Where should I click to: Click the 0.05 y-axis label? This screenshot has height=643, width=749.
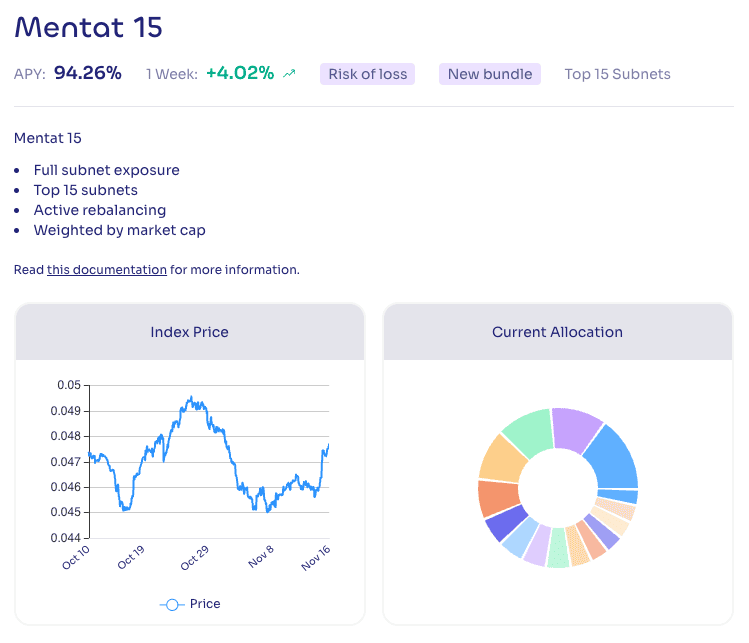tap(68, 385)
